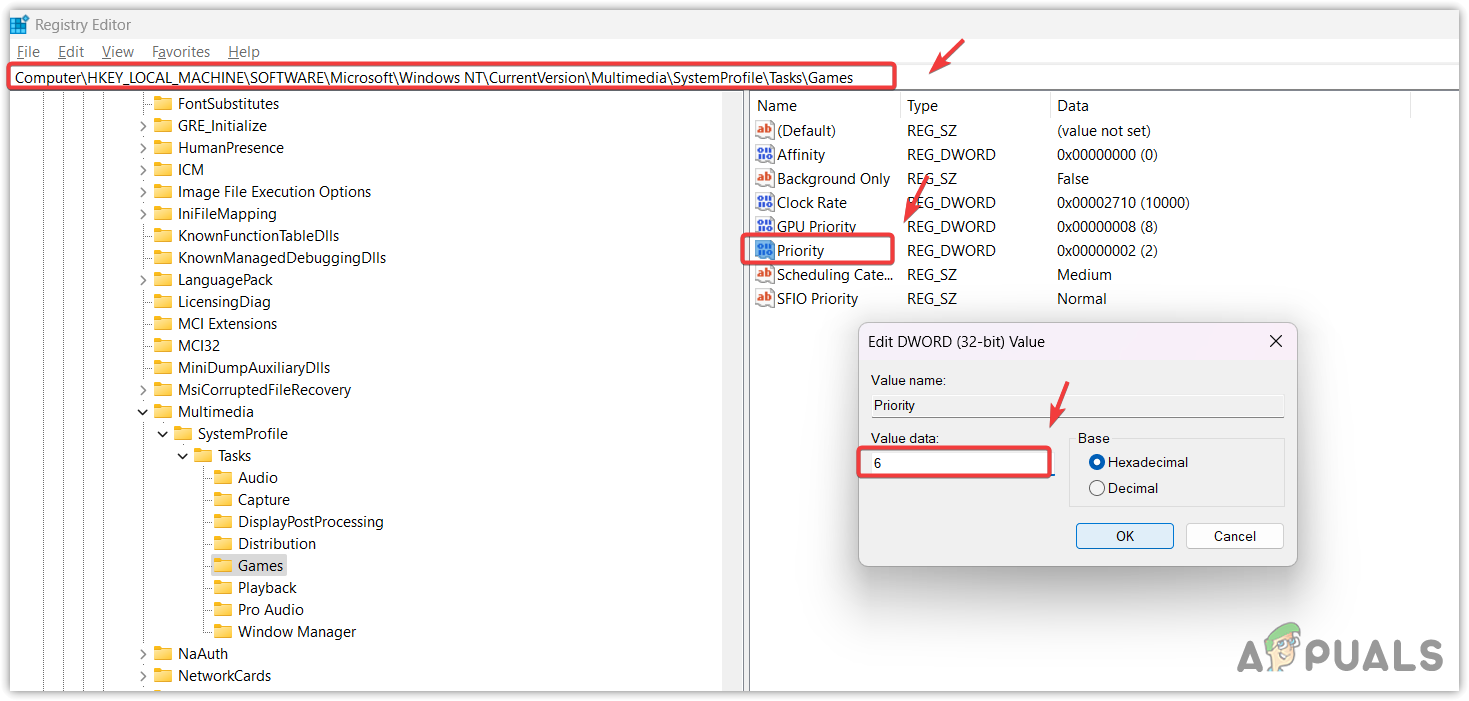1469x701 pixels.
Task: Select the MsiCorruptedFileRecovery key
Action: pyautogui.click(x=264, y=389)
